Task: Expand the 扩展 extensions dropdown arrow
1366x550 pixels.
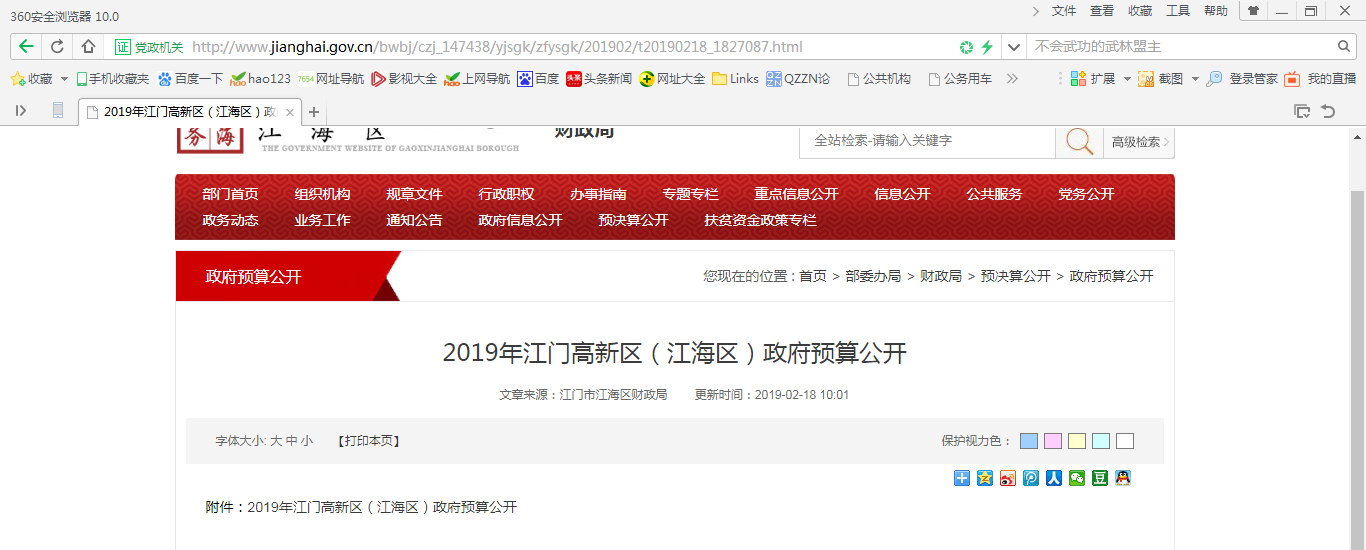Action: tap(1127, 79)
